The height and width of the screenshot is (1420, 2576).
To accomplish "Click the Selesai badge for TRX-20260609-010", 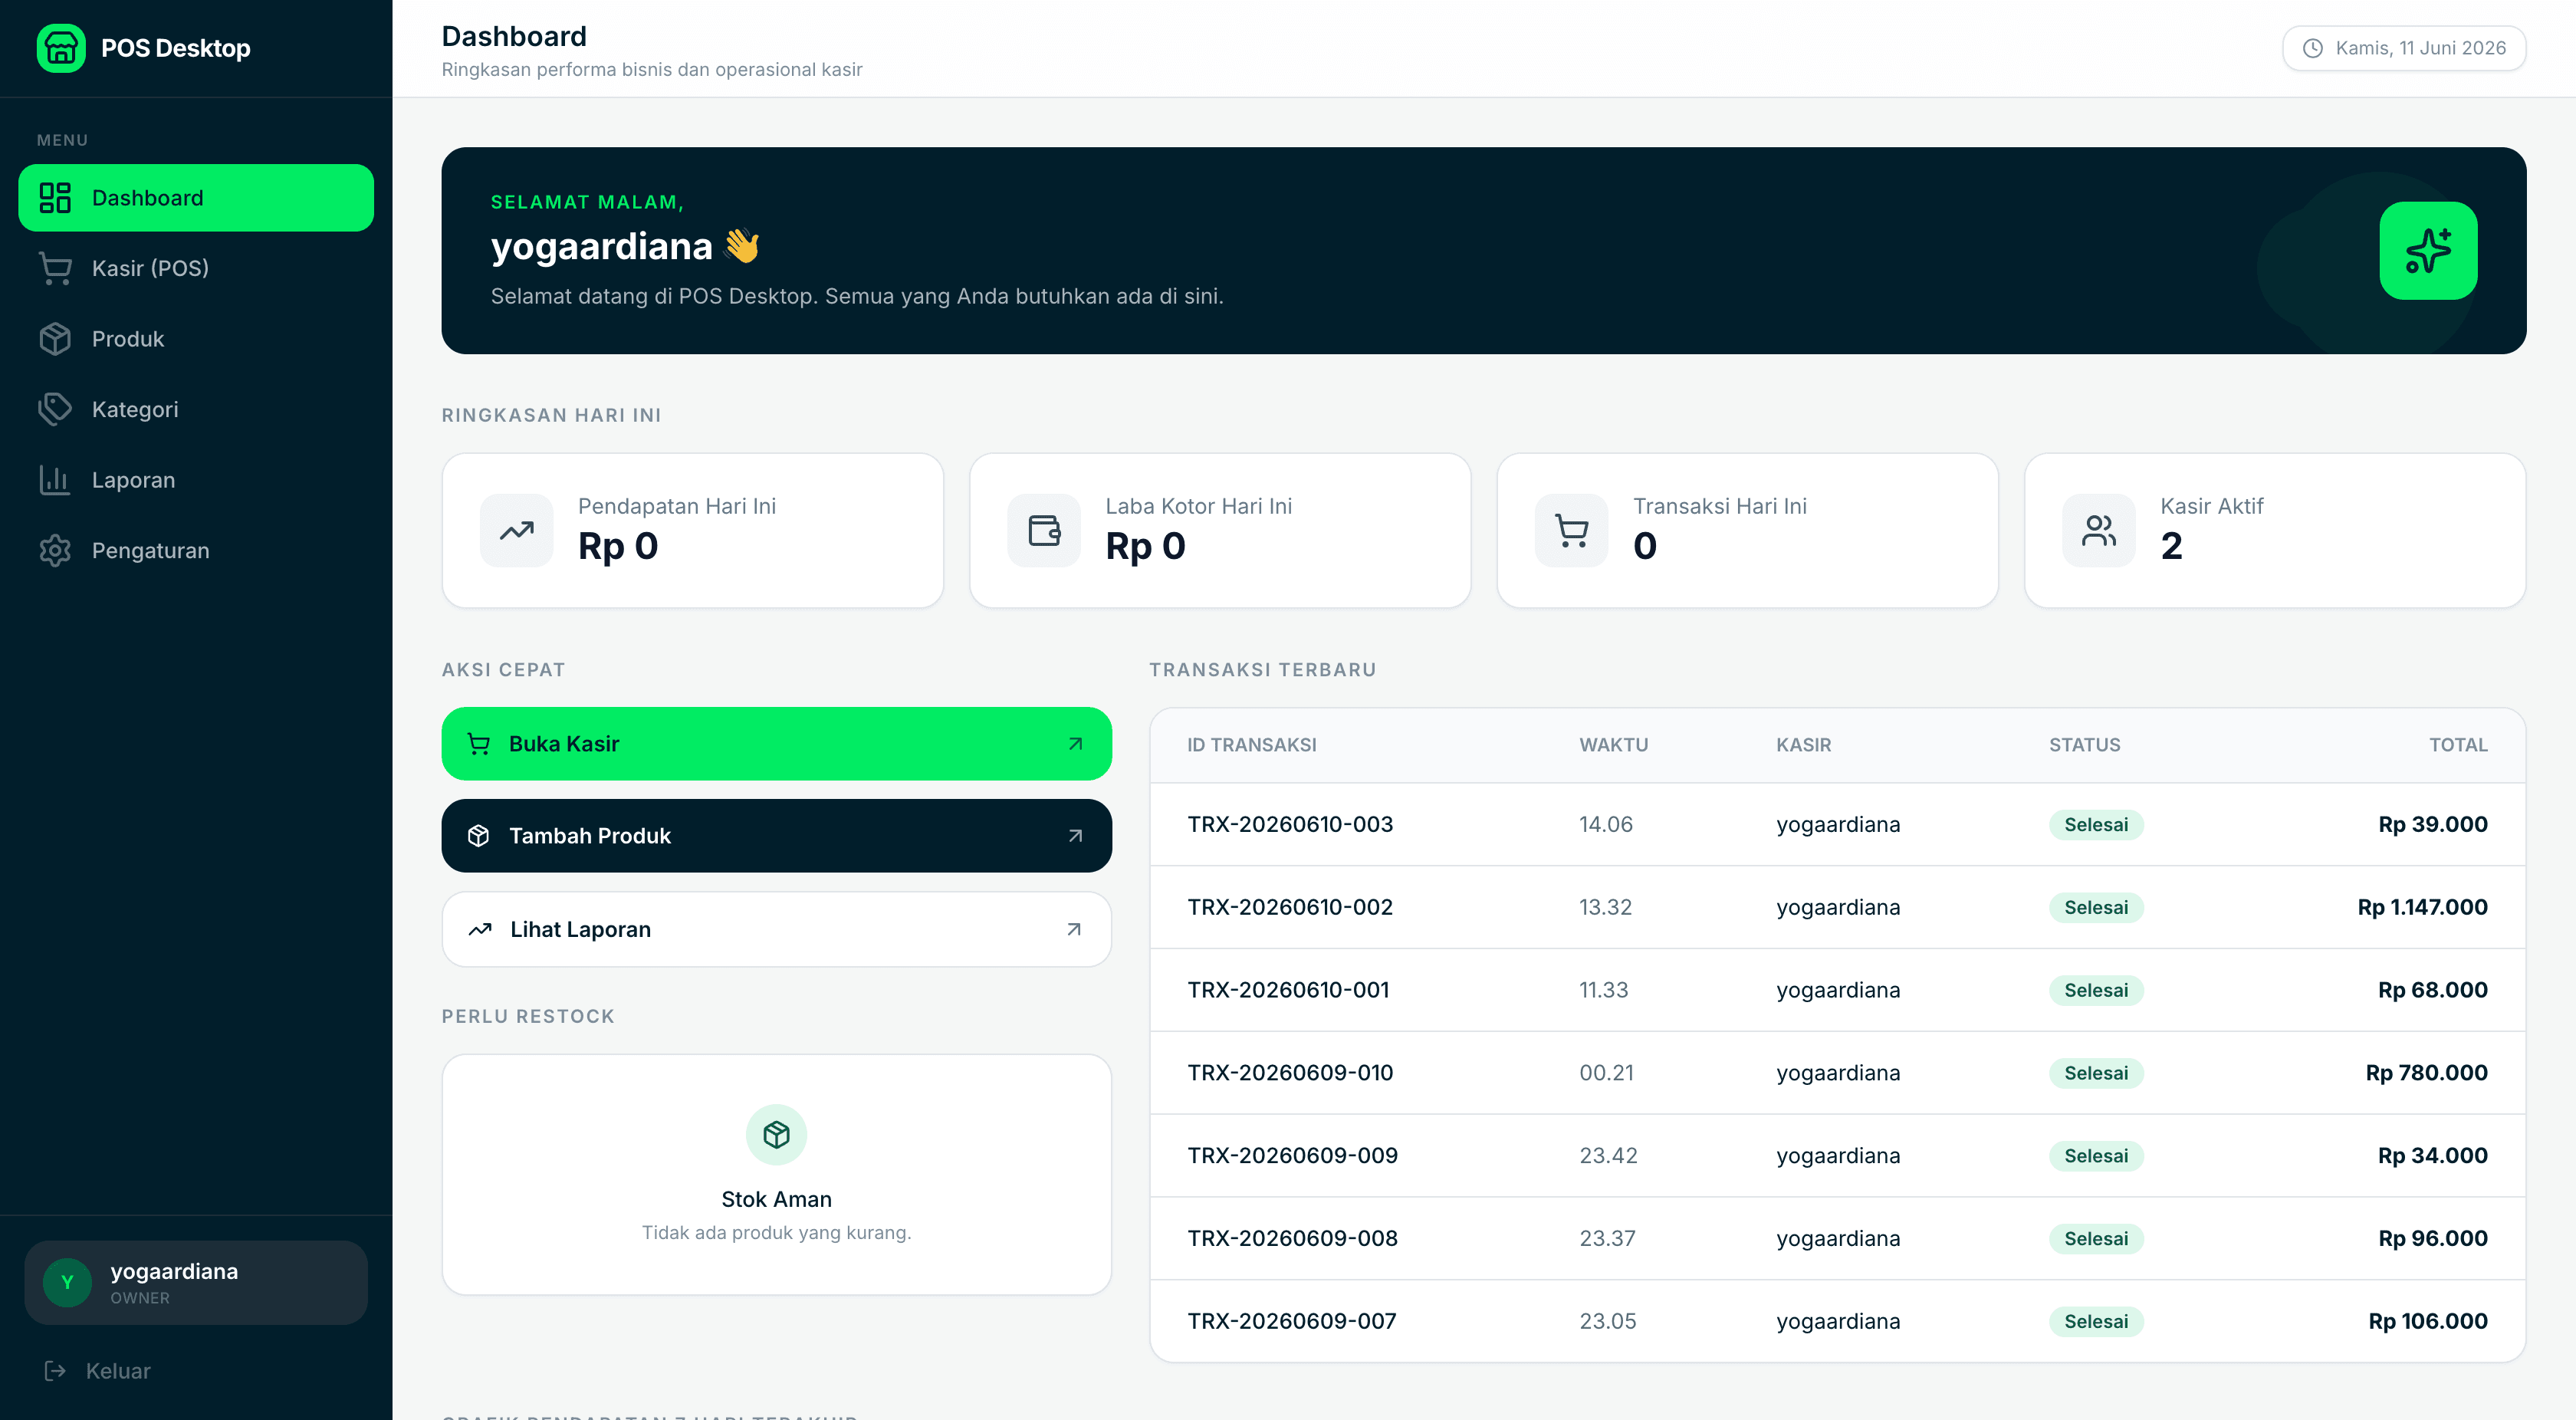I will point(2096,1073).
